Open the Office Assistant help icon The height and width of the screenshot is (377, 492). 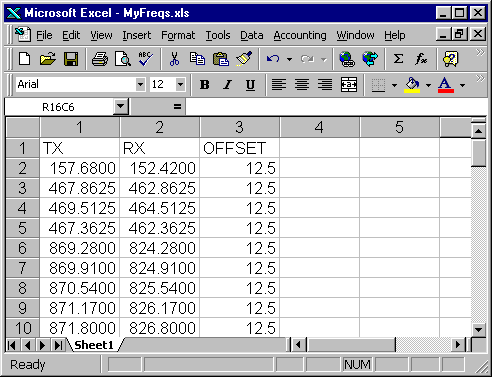tap(451, 60)
